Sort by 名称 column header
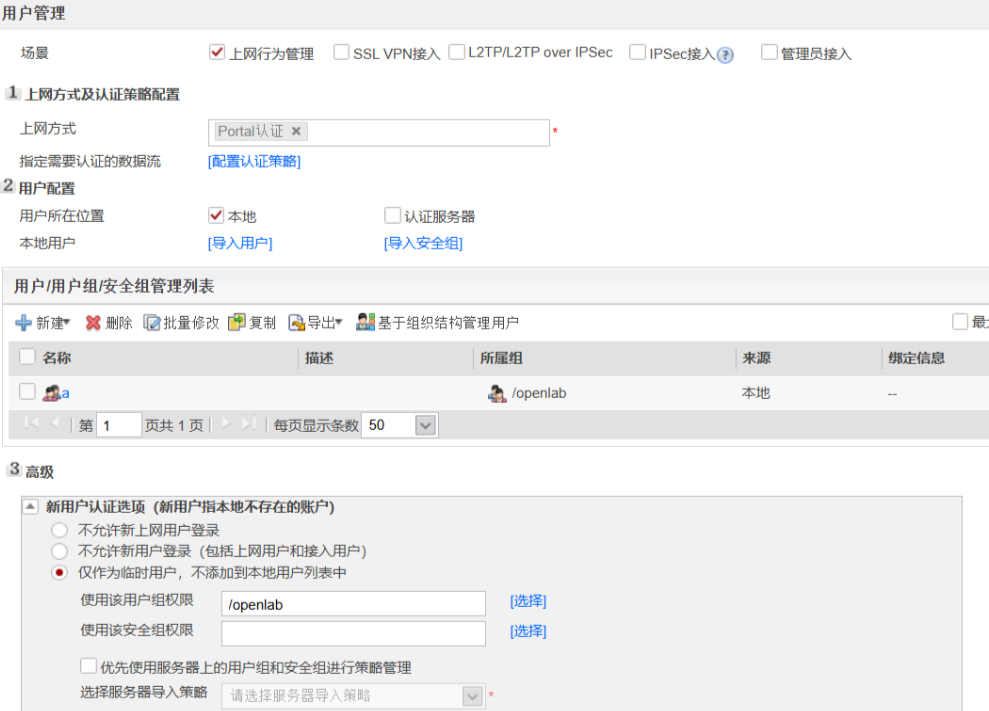Viewport: 989px width, 711px height. tap(57, 358)
